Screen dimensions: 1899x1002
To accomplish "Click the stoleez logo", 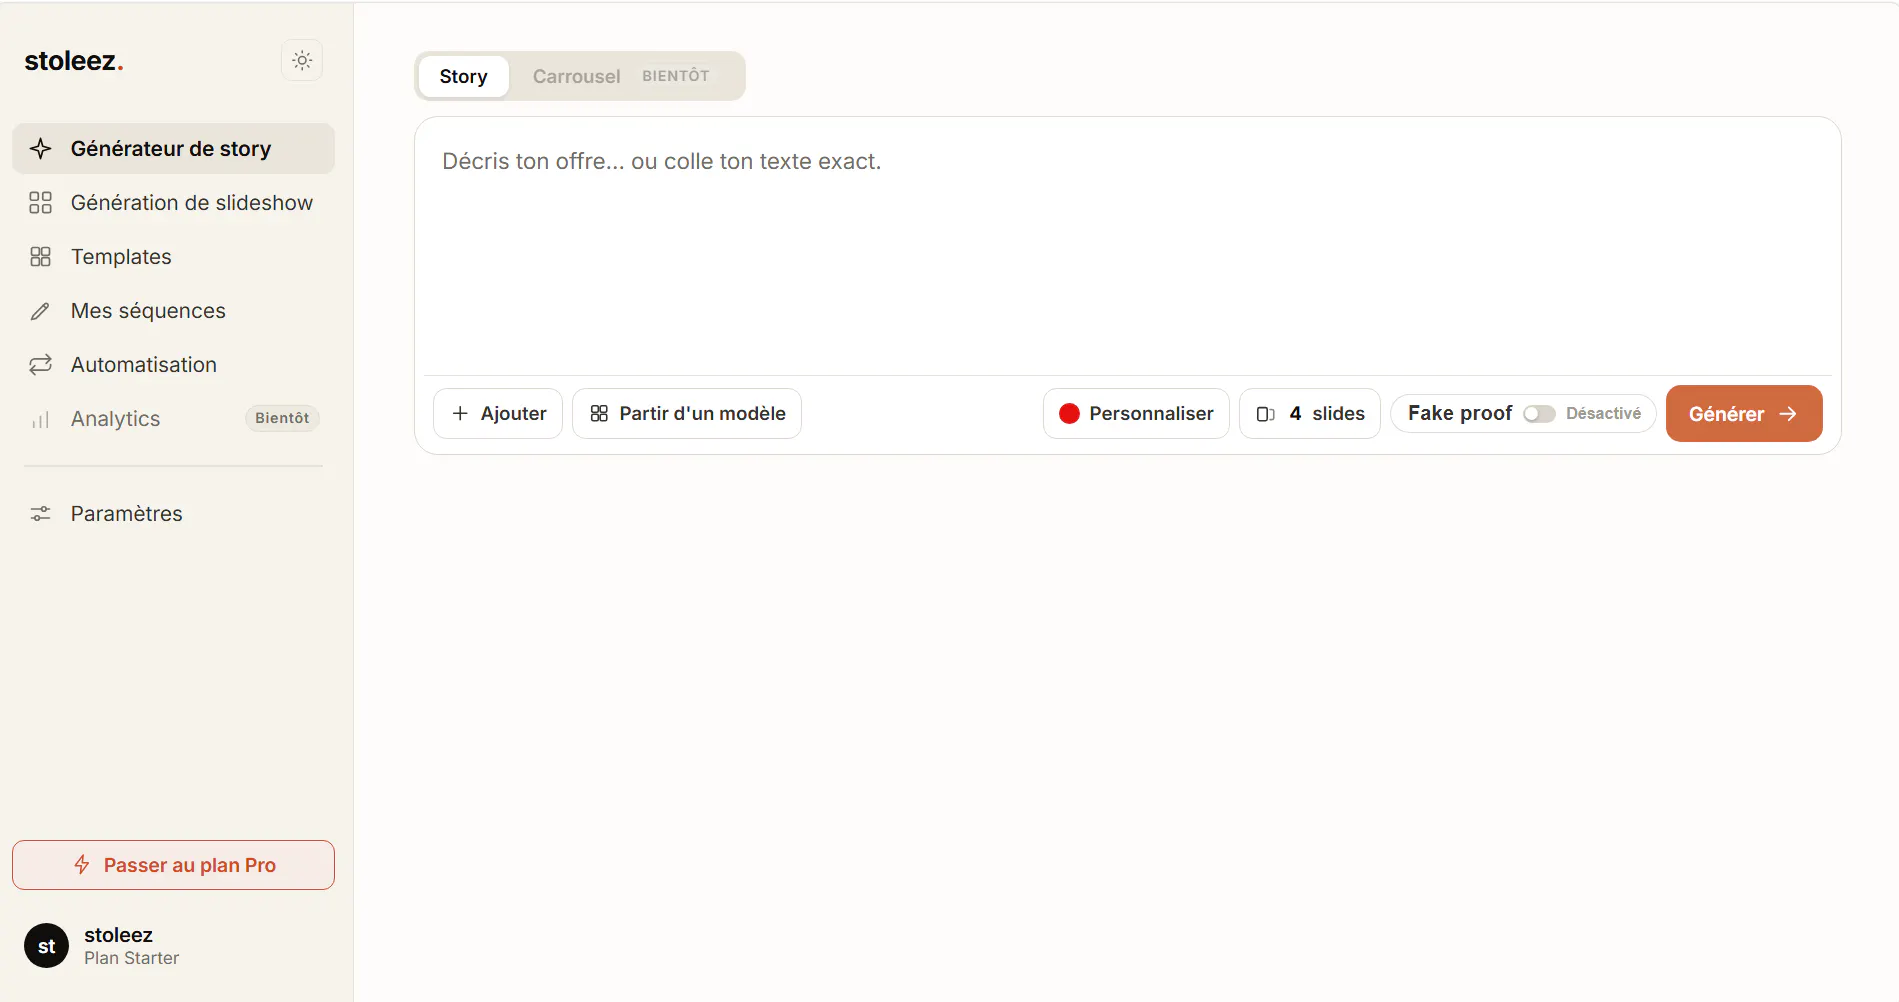I will [x=74, y=61].
